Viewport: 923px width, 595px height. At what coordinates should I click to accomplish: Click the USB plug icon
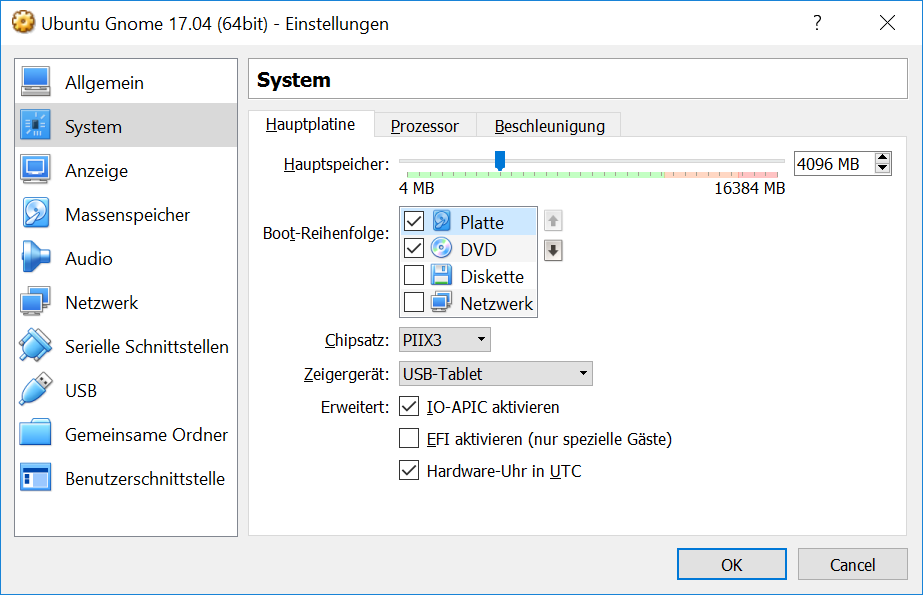pyautogui.click(x=35, y=390)
